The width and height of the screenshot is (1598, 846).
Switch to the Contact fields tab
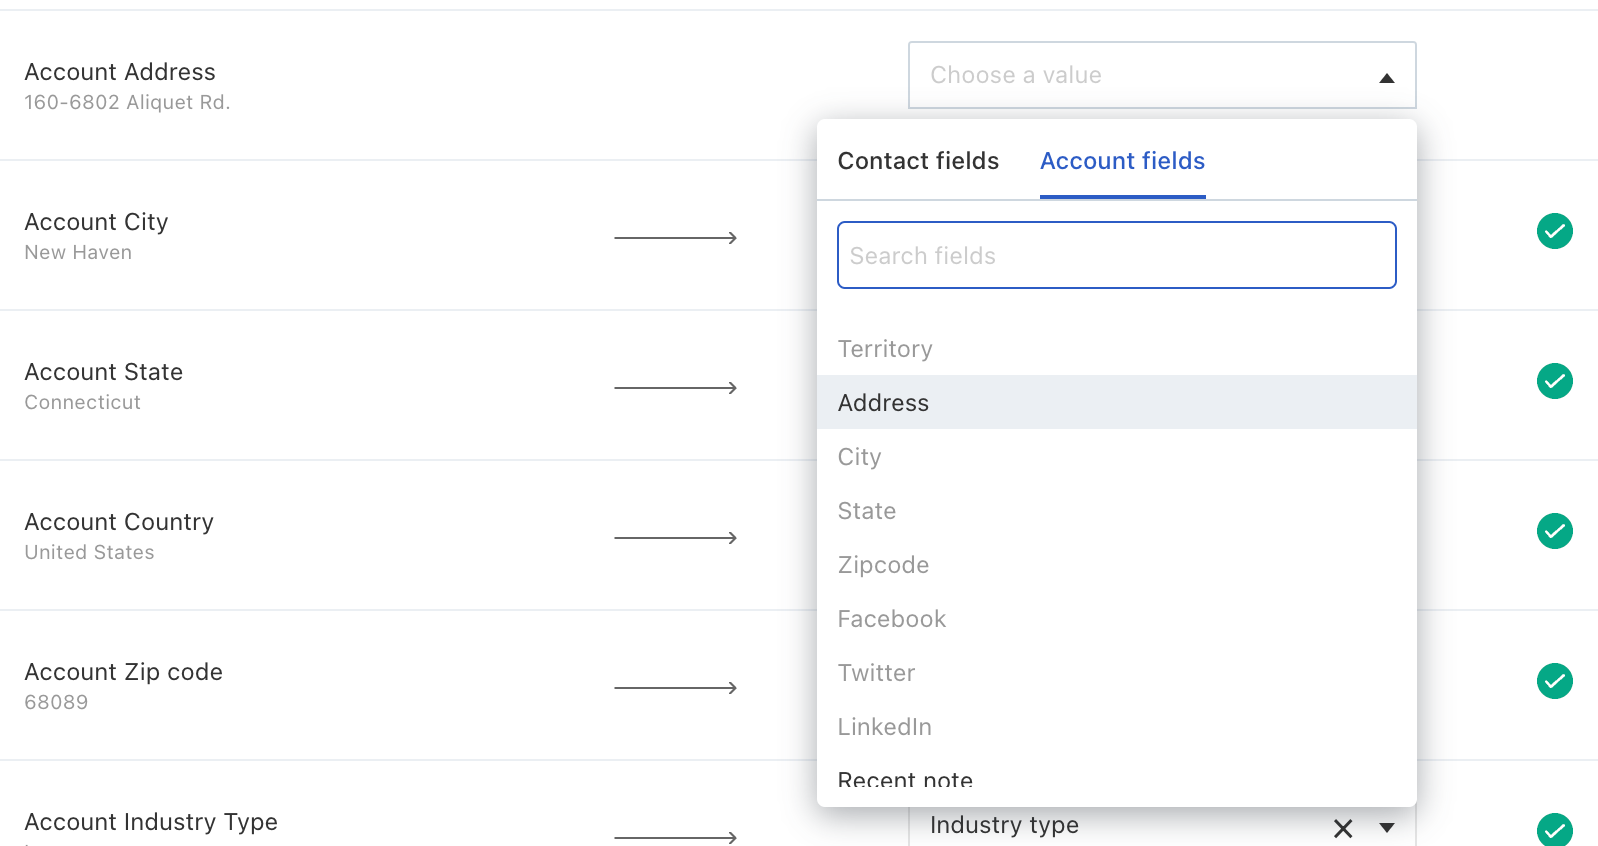(918, 161)
